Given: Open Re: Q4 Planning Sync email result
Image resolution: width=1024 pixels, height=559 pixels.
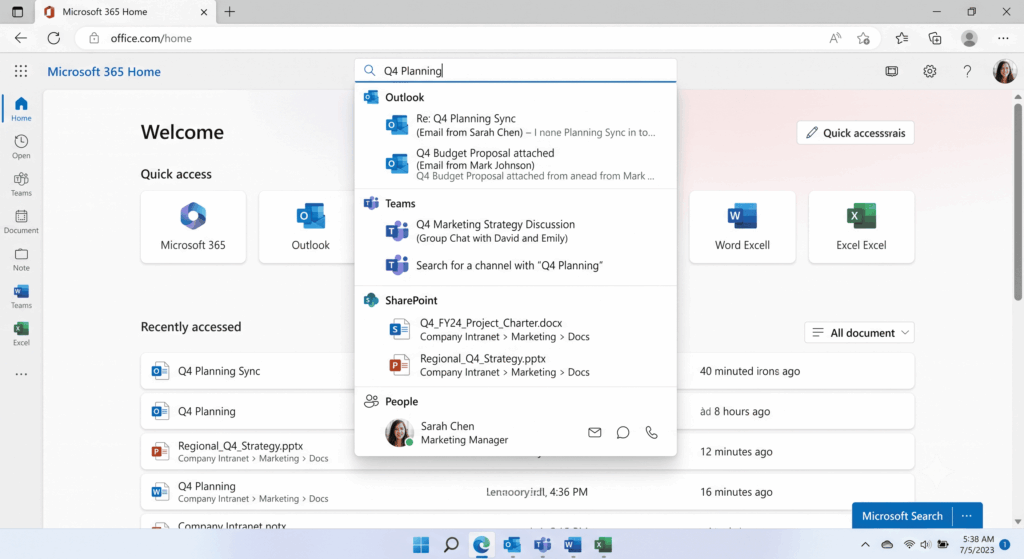Looking at the screenshot, I should pos(516,125).
